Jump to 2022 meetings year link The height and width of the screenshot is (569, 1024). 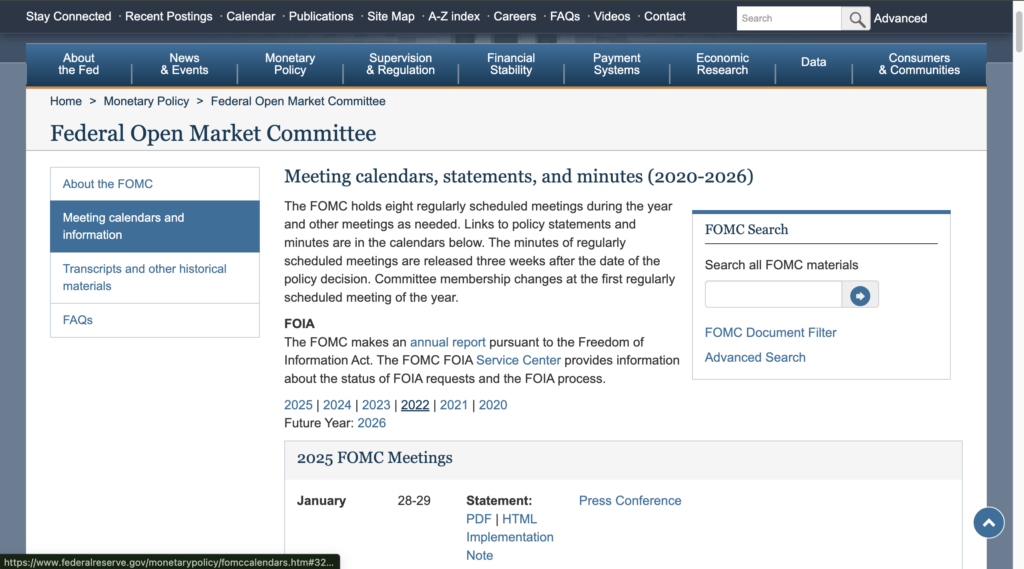[415, 405]
